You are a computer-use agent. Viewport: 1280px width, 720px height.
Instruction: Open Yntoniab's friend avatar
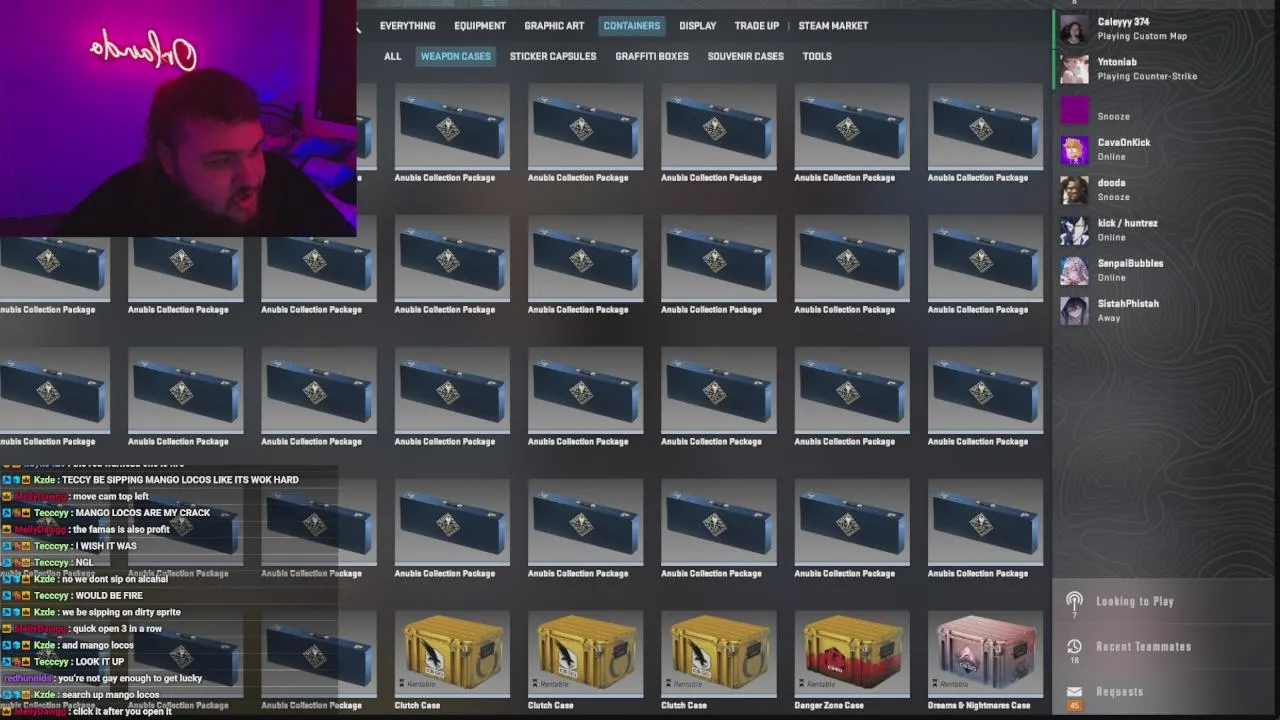1074,69
